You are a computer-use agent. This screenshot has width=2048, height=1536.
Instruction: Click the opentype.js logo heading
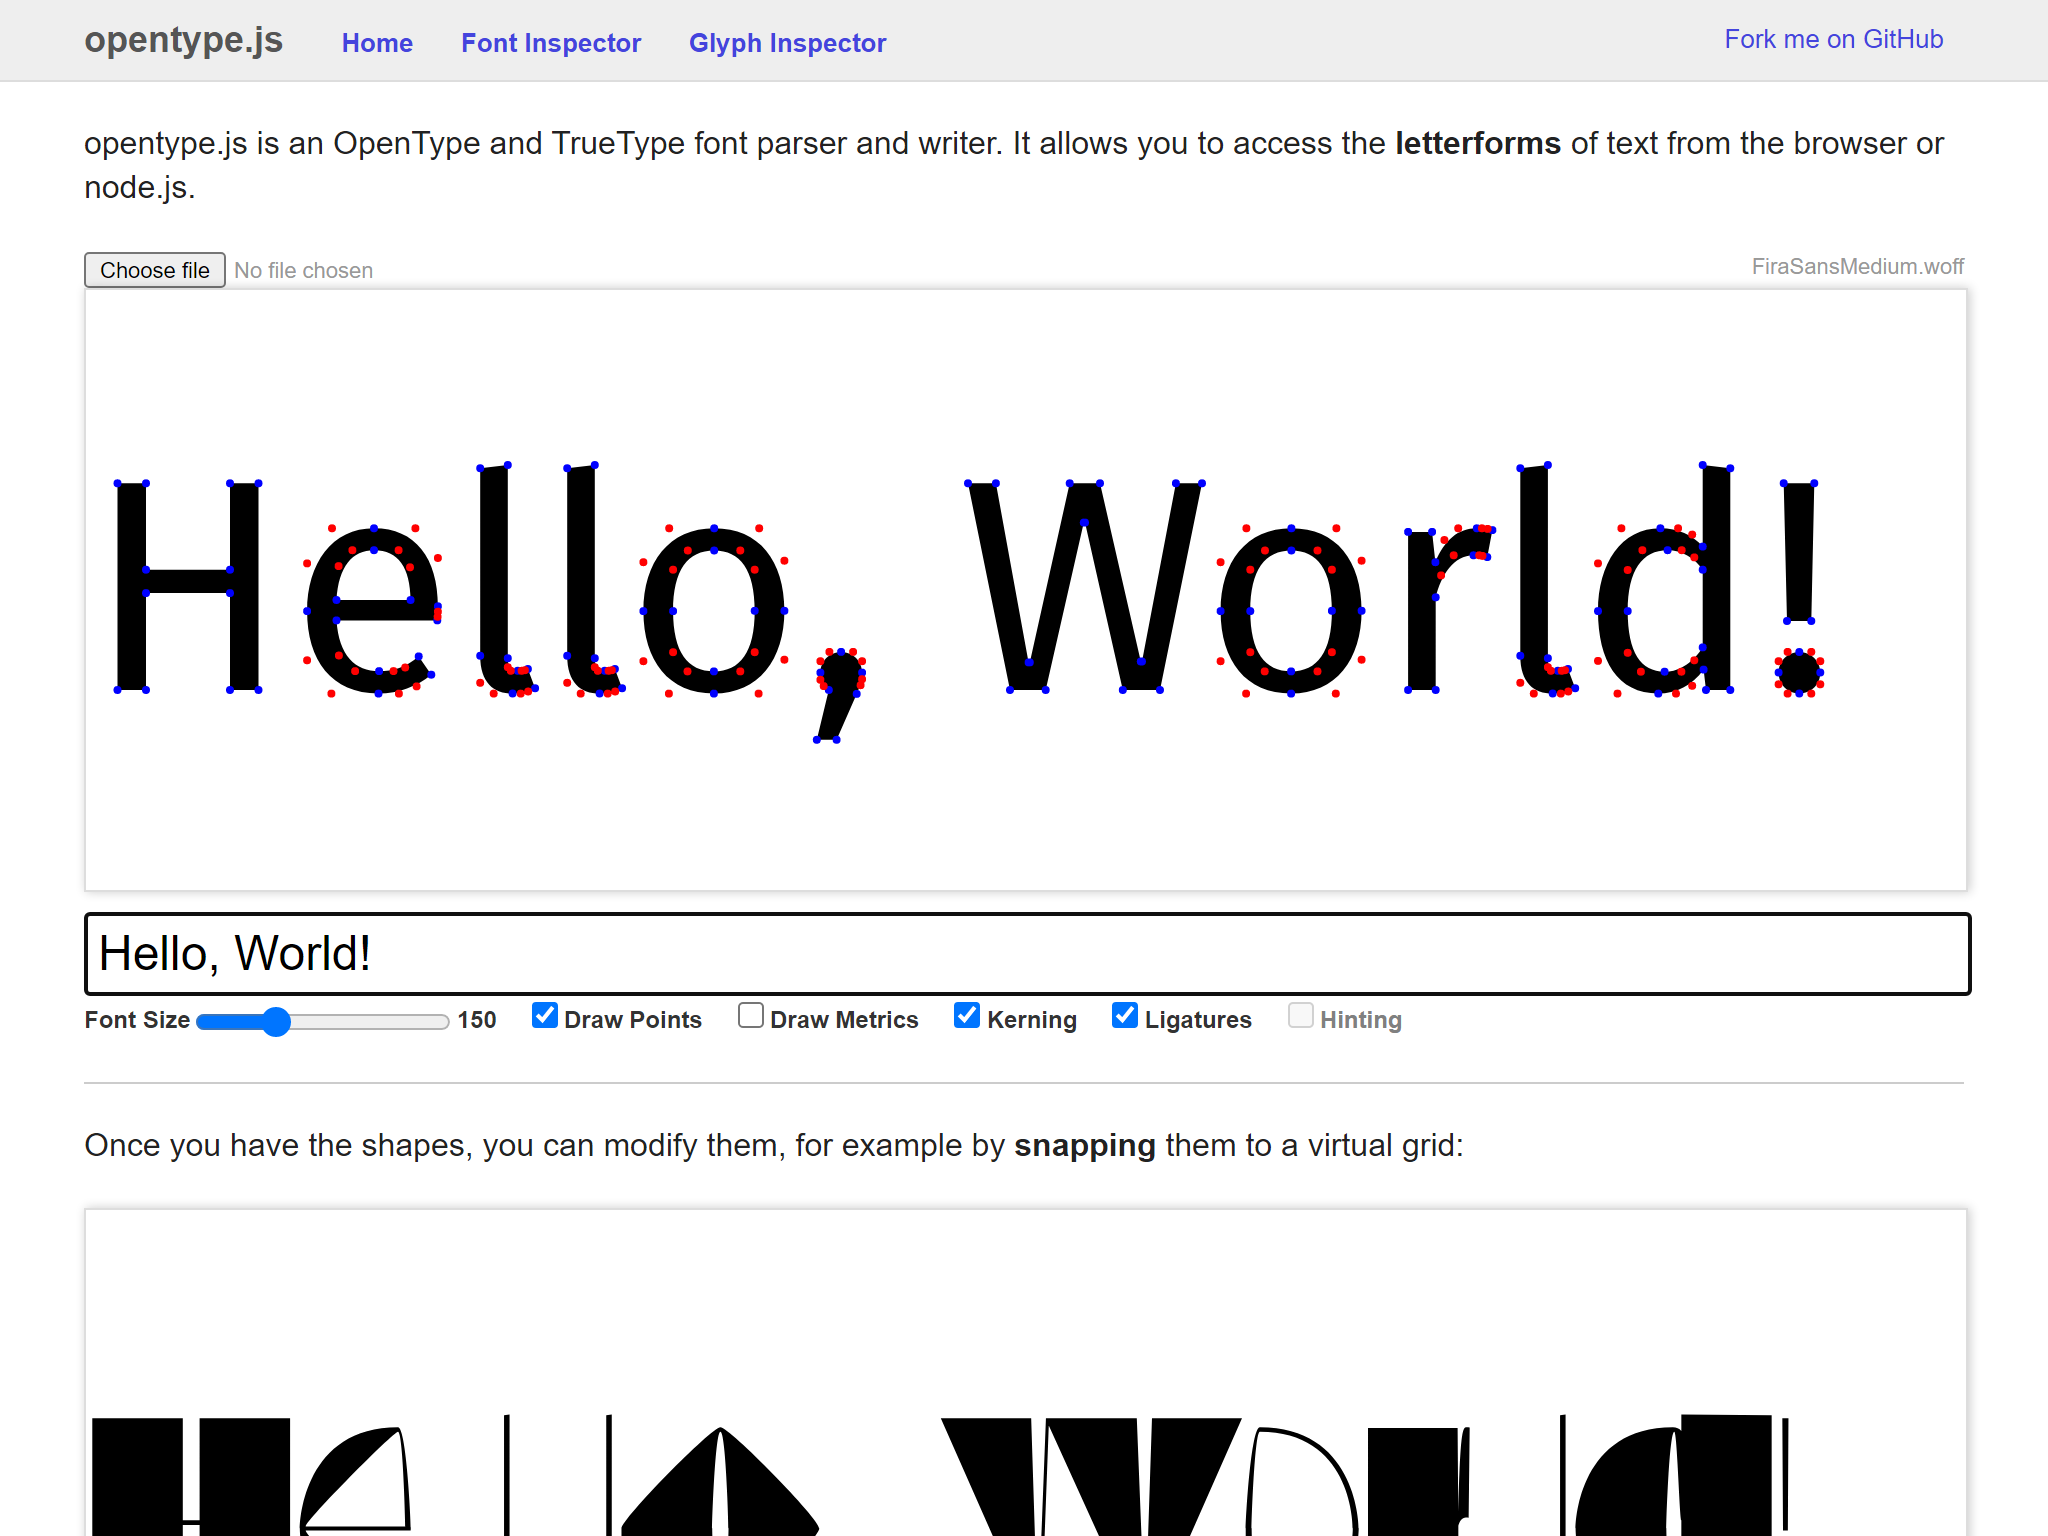click(x=183, y=40)
